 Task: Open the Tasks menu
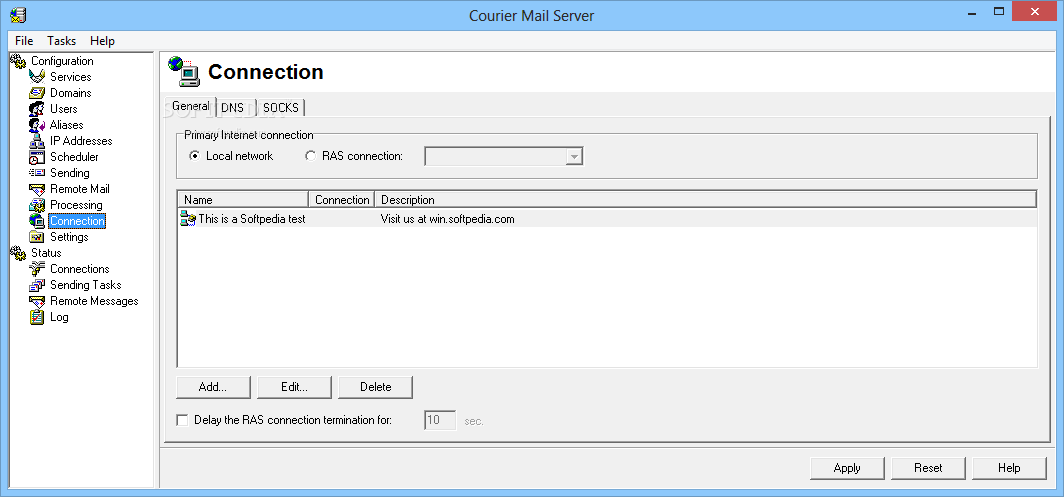61,41
